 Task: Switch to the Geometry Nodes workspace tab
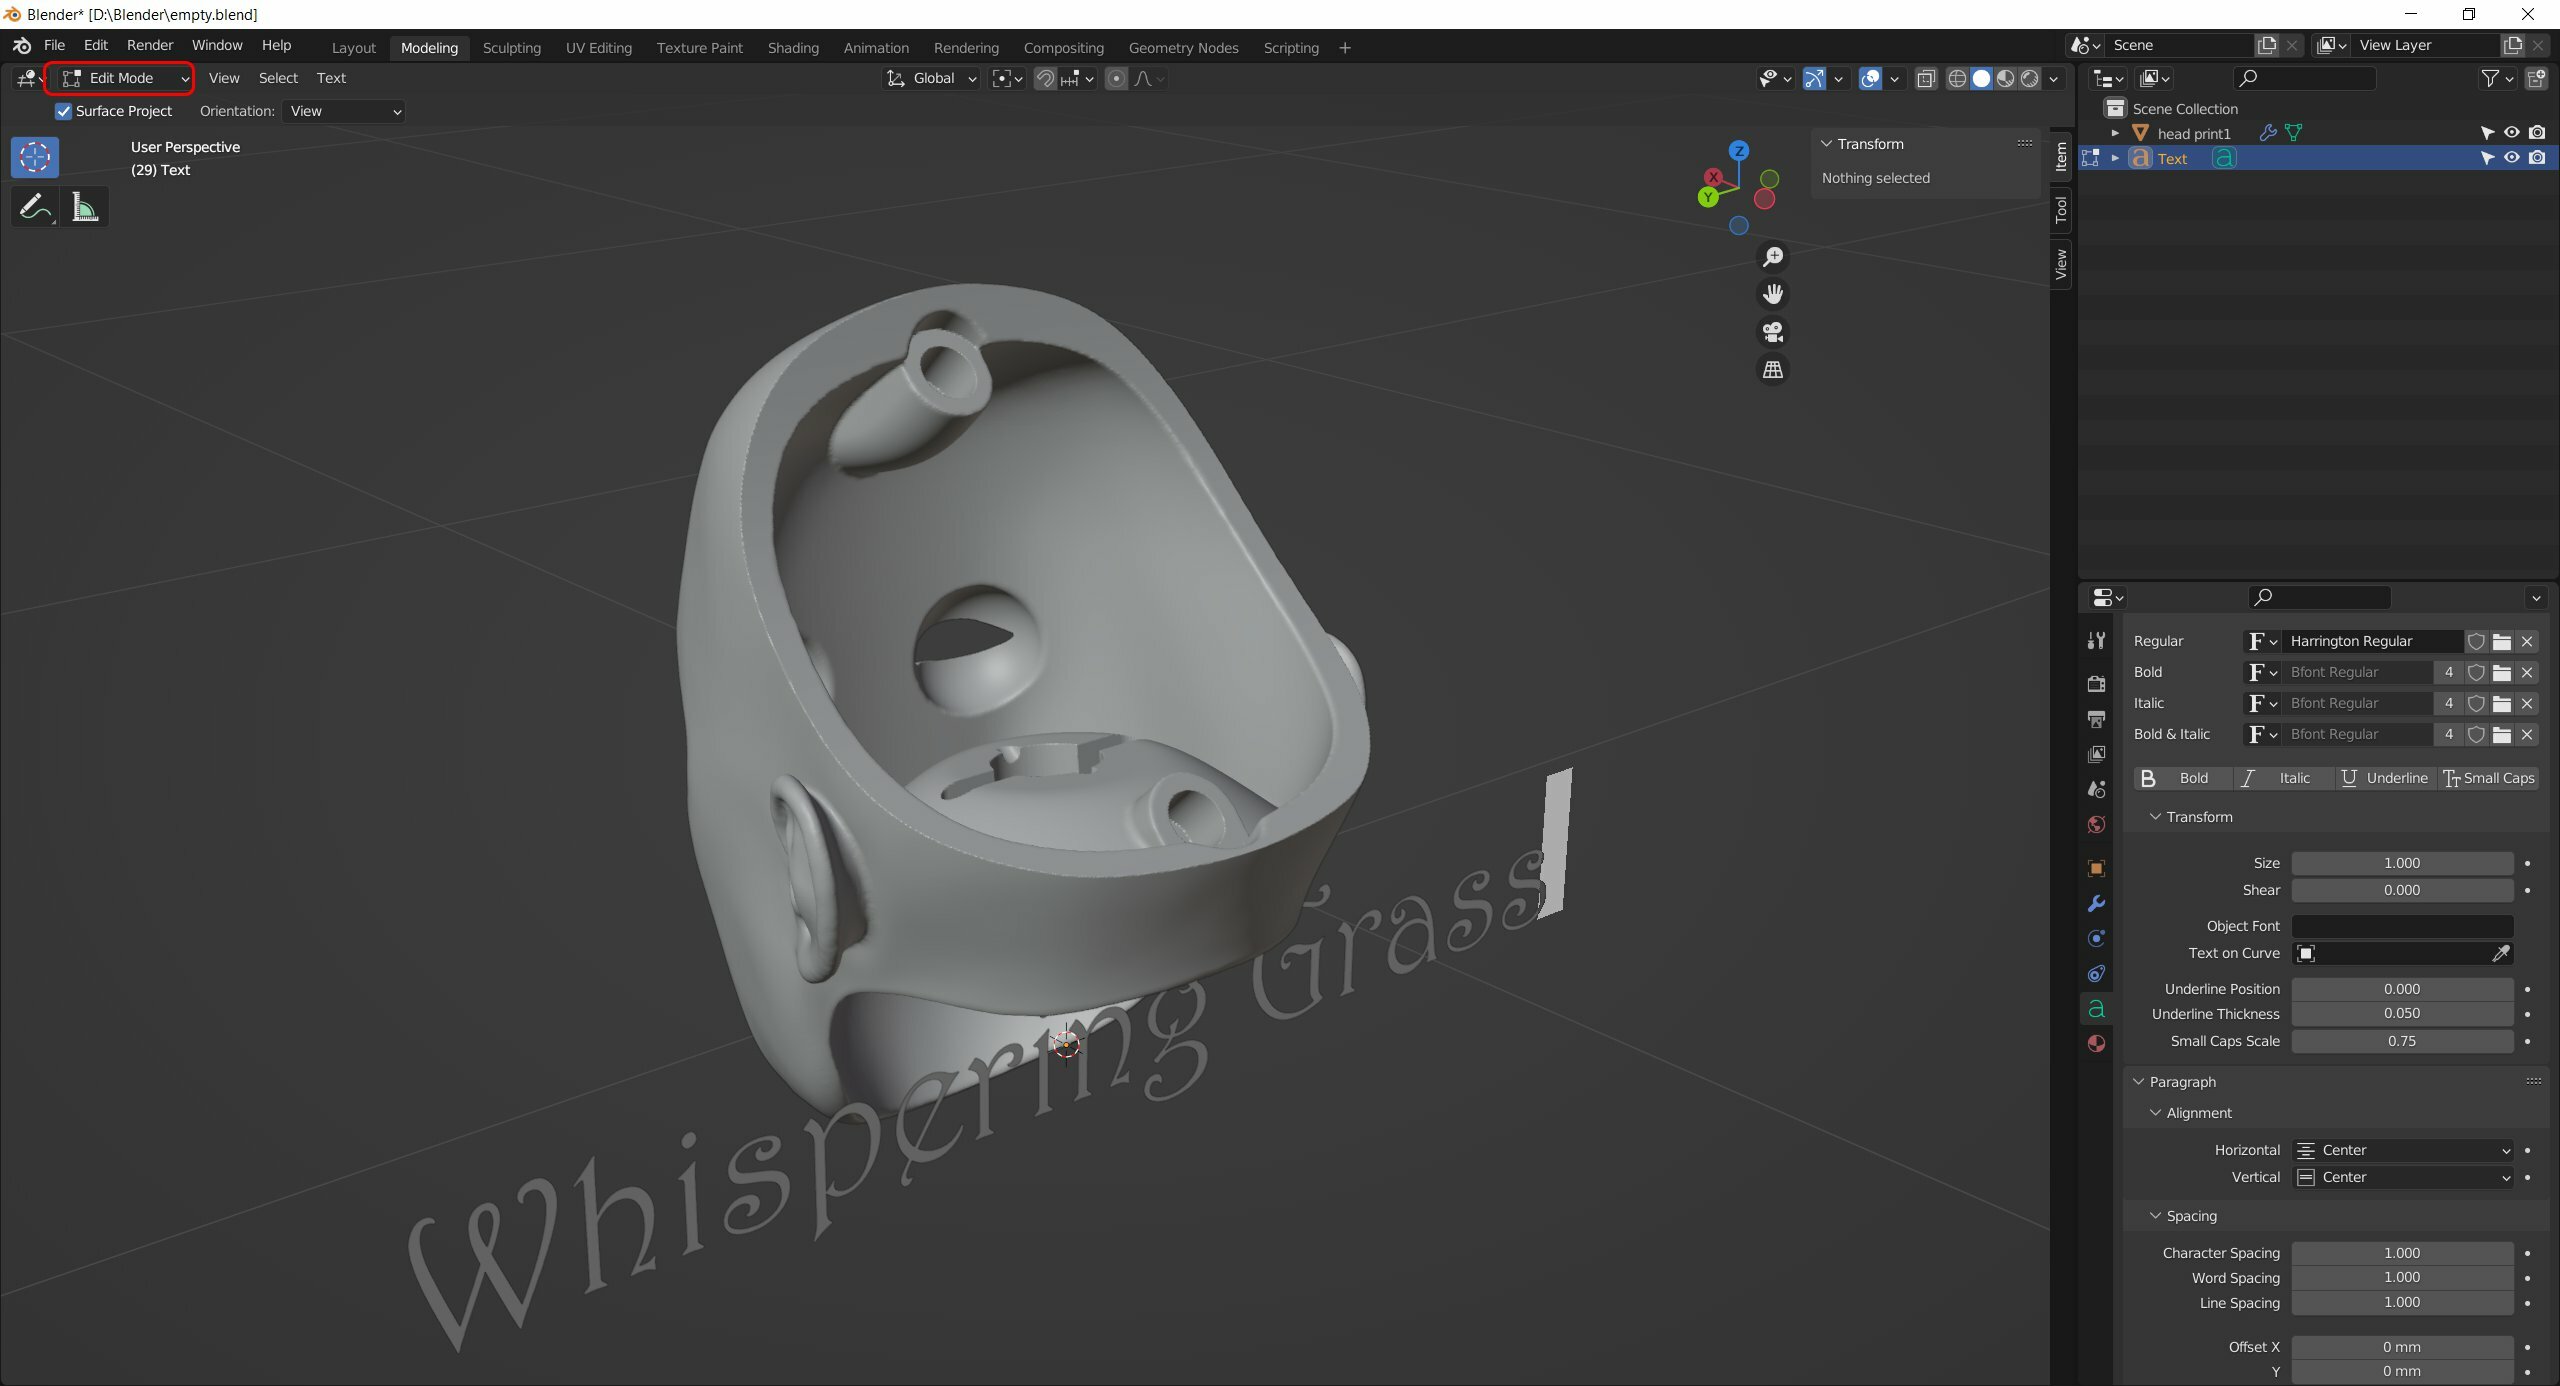pyautogui.click(x=1183, y=48)
